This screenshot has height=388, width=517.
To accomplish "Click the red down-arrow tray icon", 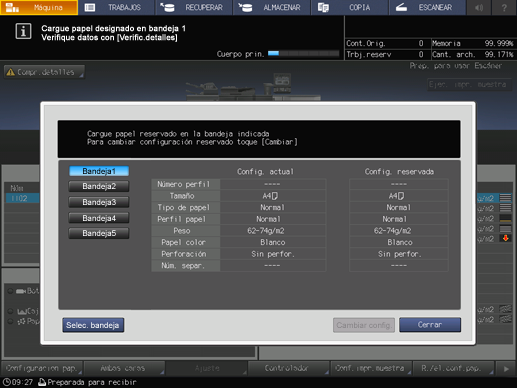I will [x=505, y=238].
